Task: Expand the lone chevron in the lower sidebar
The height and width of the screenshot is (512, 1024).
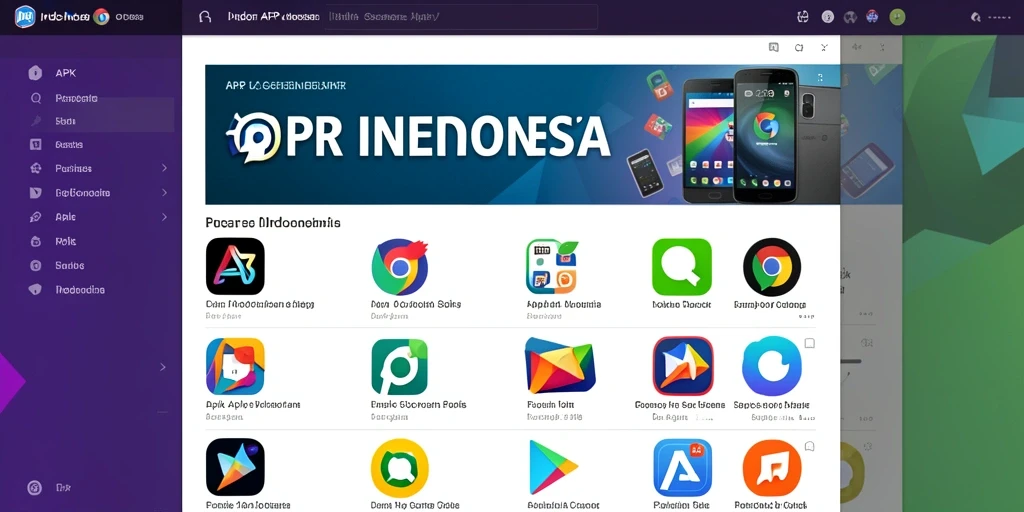Action: [163, 367]
